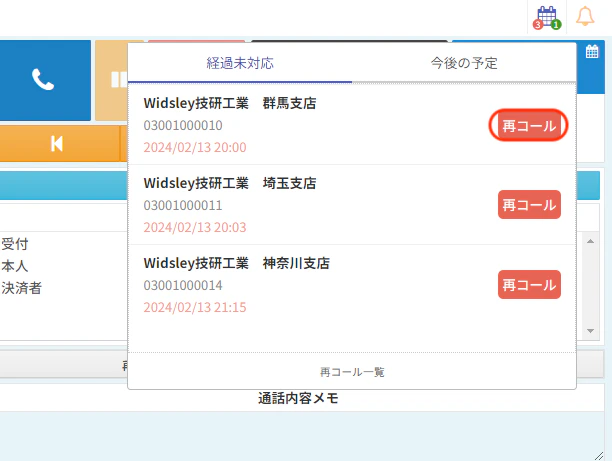
Task: Click the scrollbar down arrow at right
Action: (591, 331)
